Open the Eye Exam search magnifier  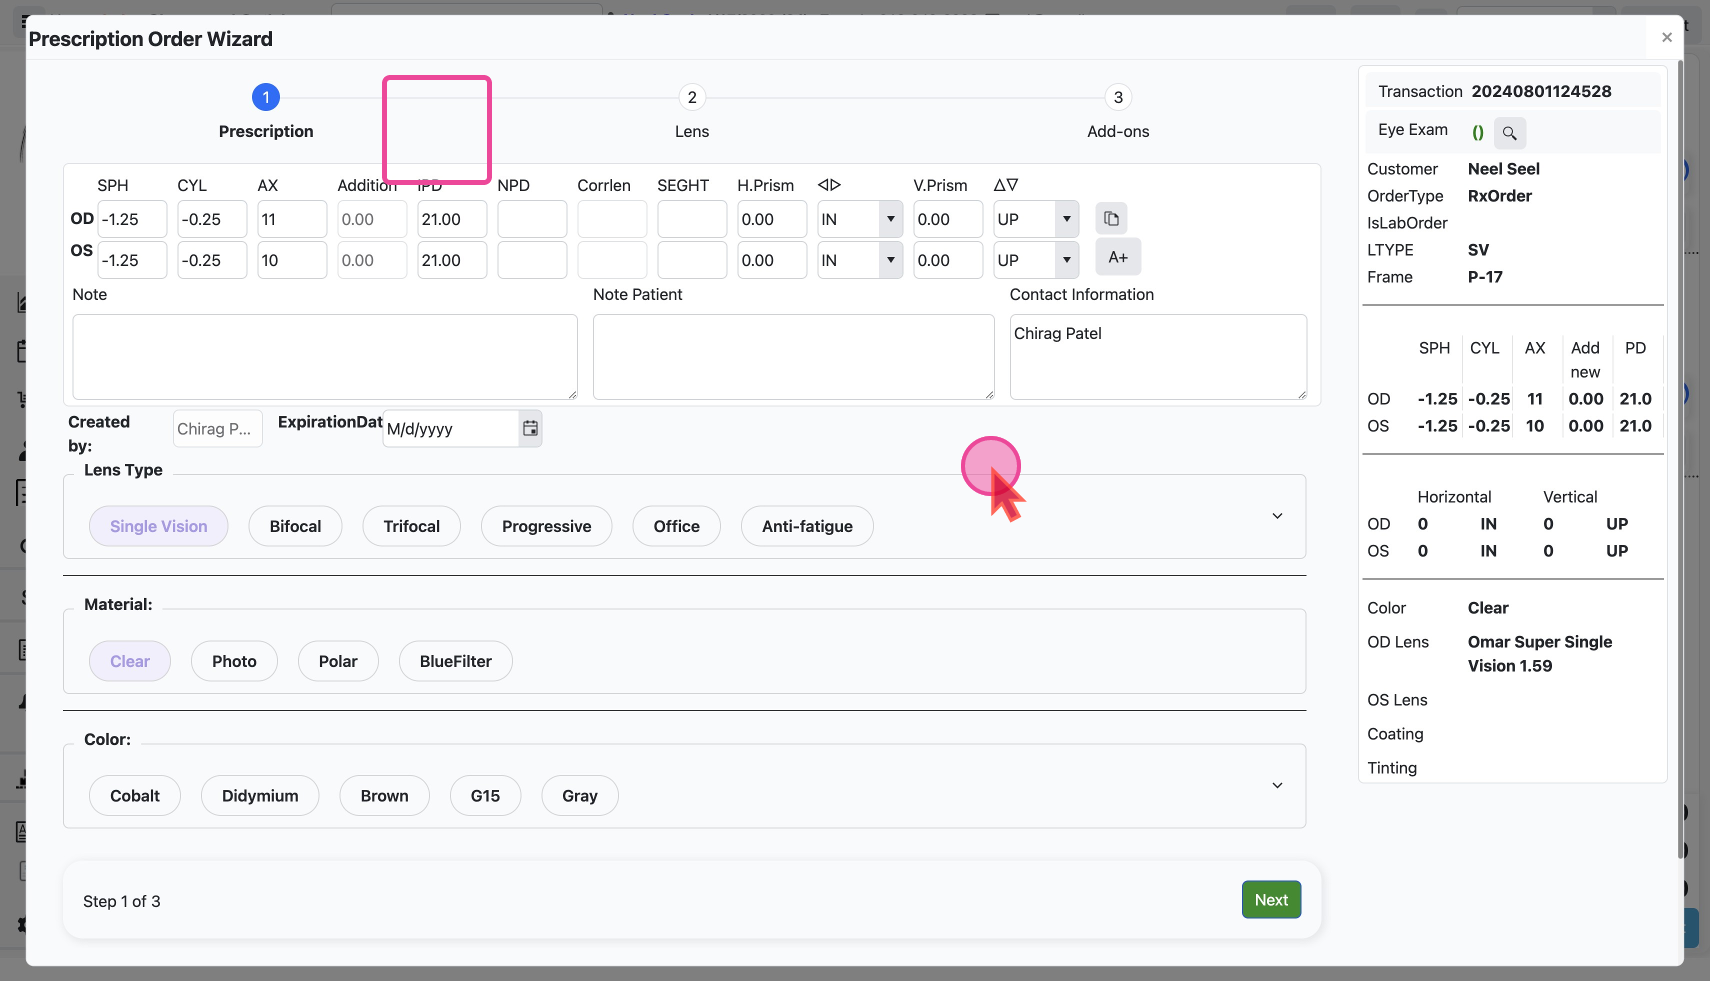pos(1509,133)
